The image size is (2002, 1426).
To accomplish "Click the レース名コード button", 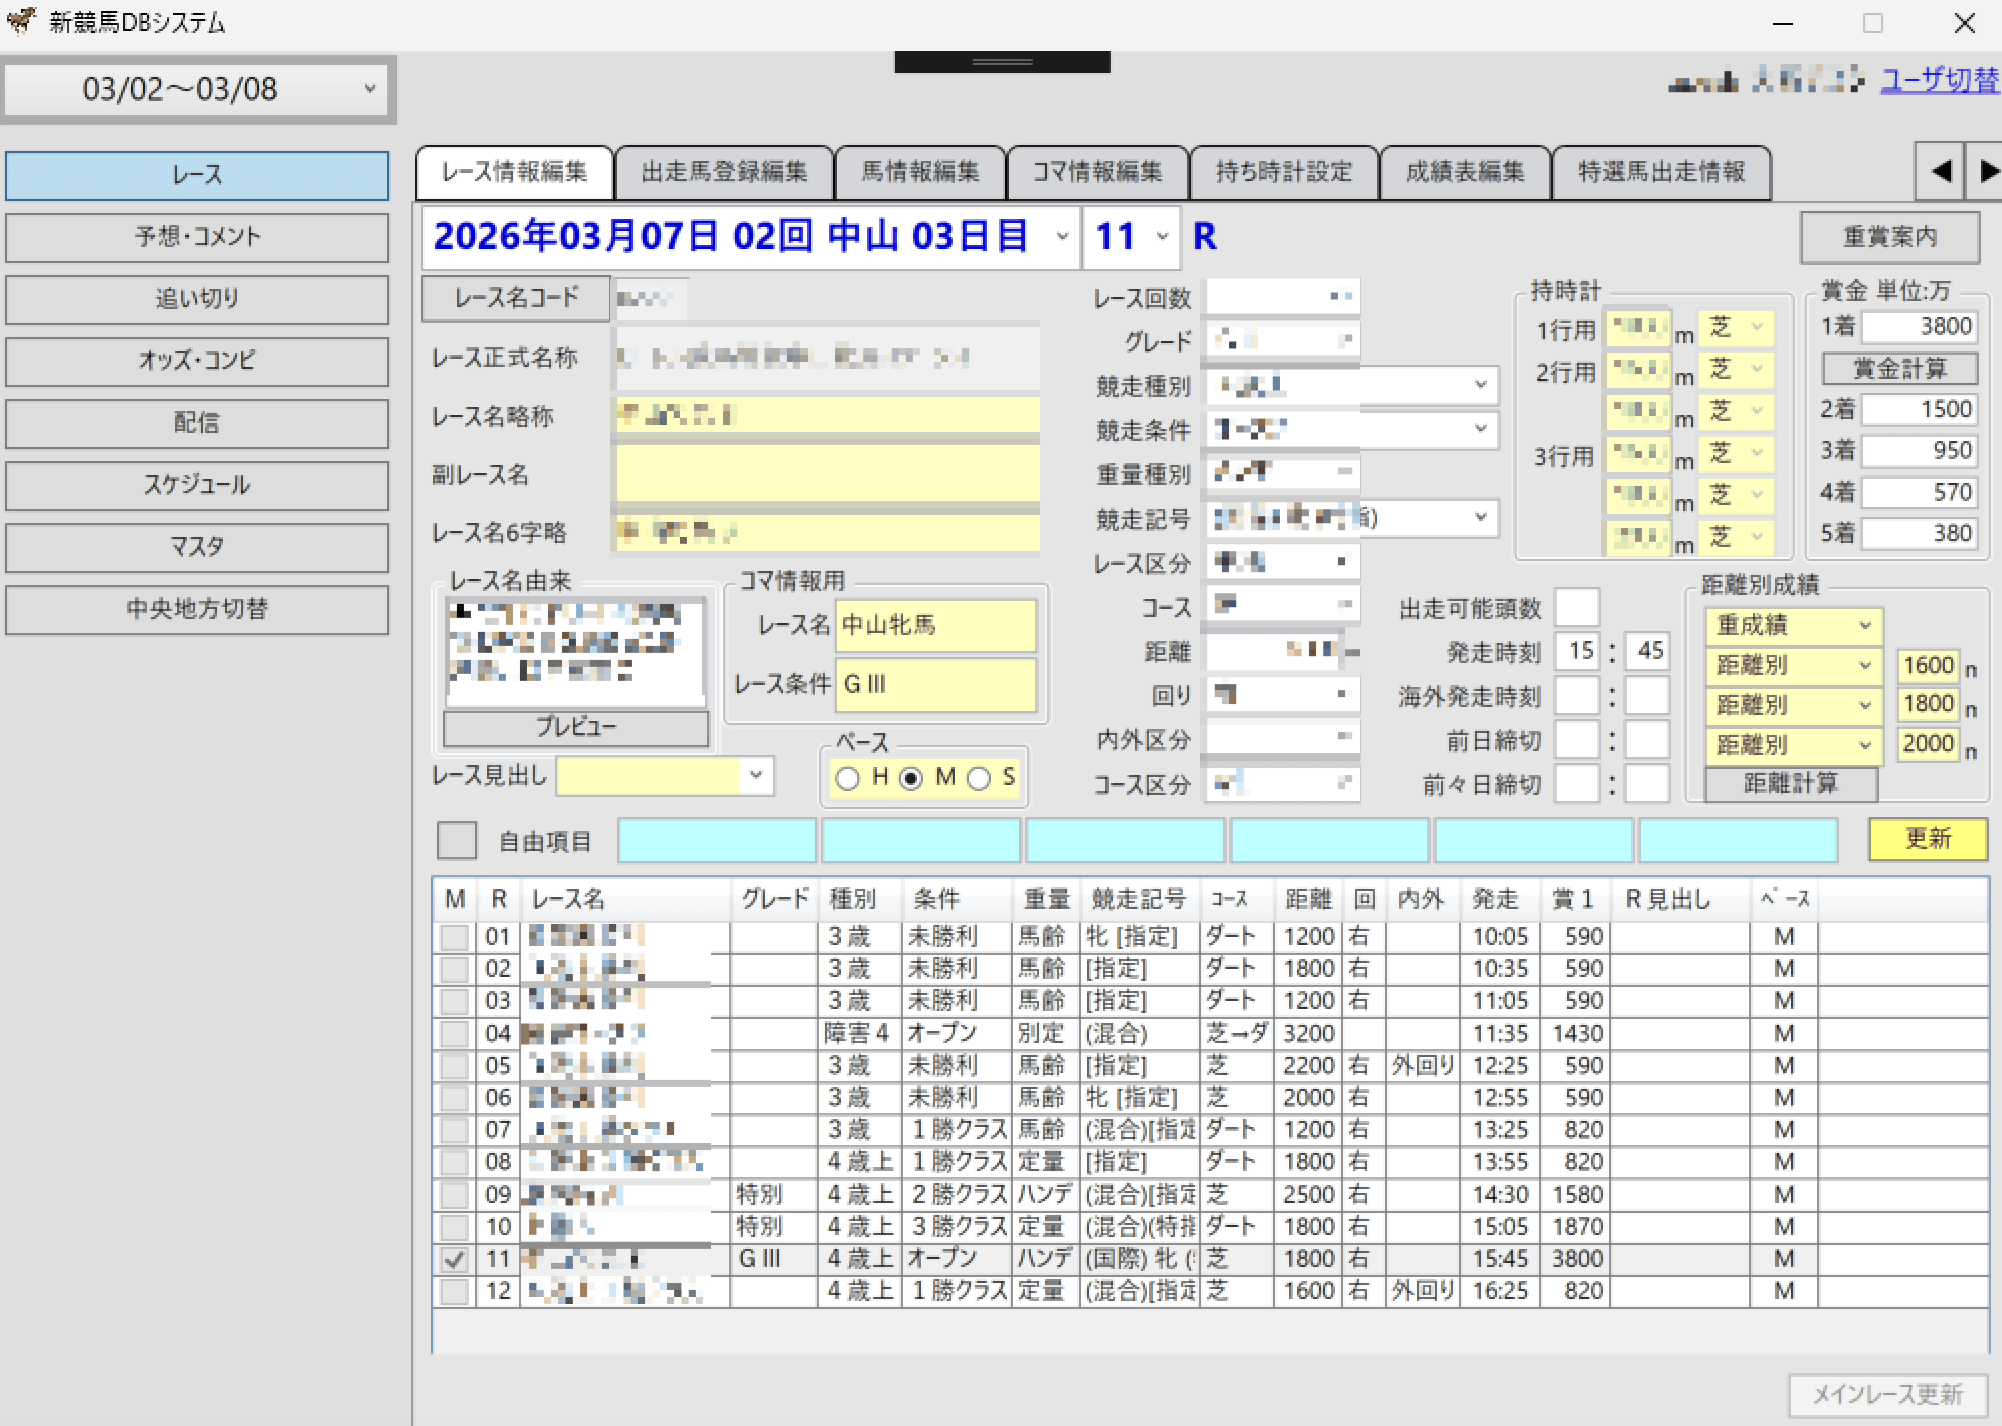I will pyautogui.click(x=516, y=299).
